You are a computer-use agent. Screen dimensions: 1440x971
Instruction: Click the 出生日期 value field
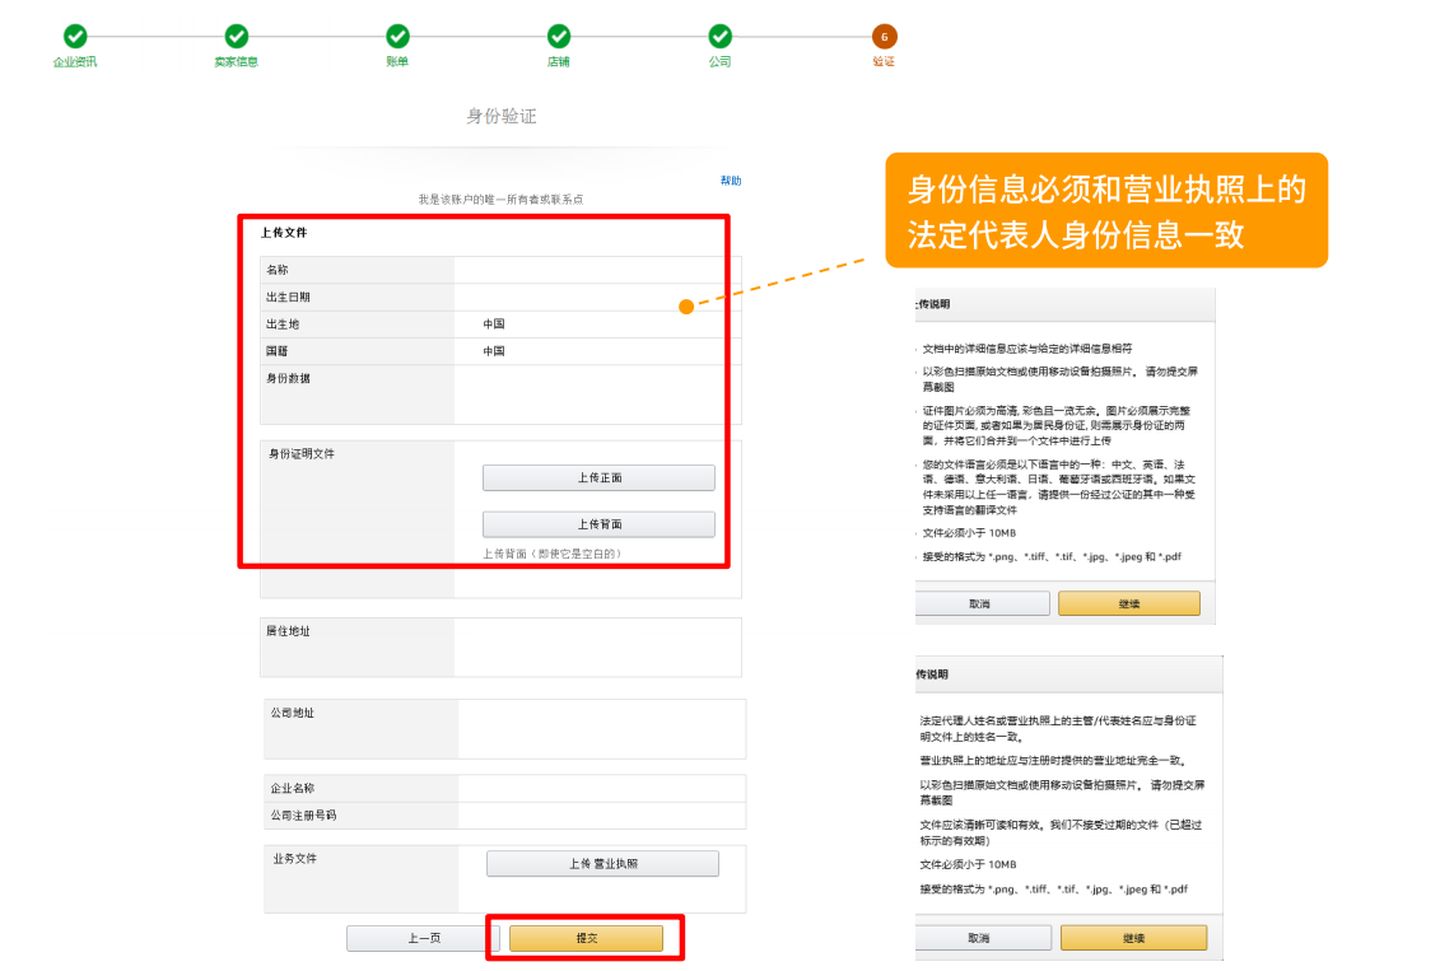(x=597, y=297)
